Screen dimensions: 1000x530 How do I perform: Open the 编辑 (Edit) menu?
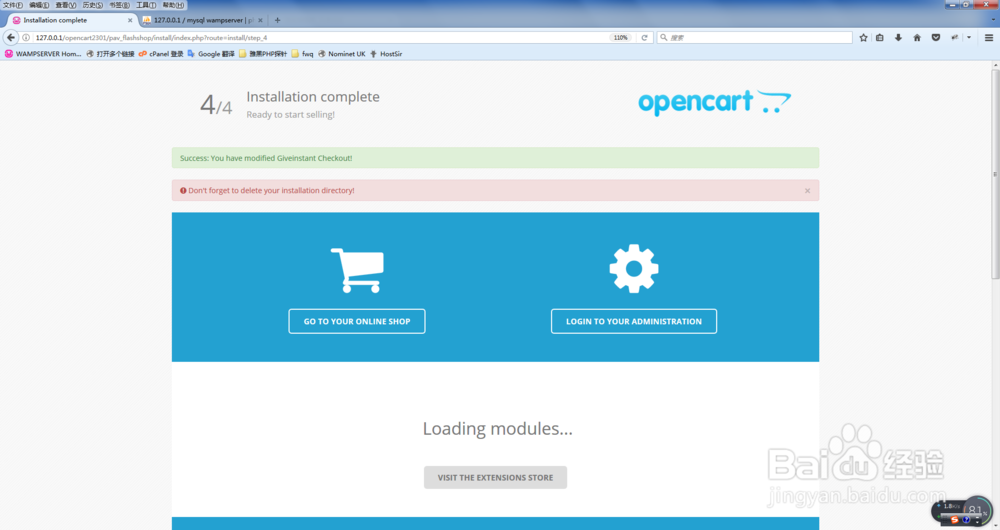point(39,5)
